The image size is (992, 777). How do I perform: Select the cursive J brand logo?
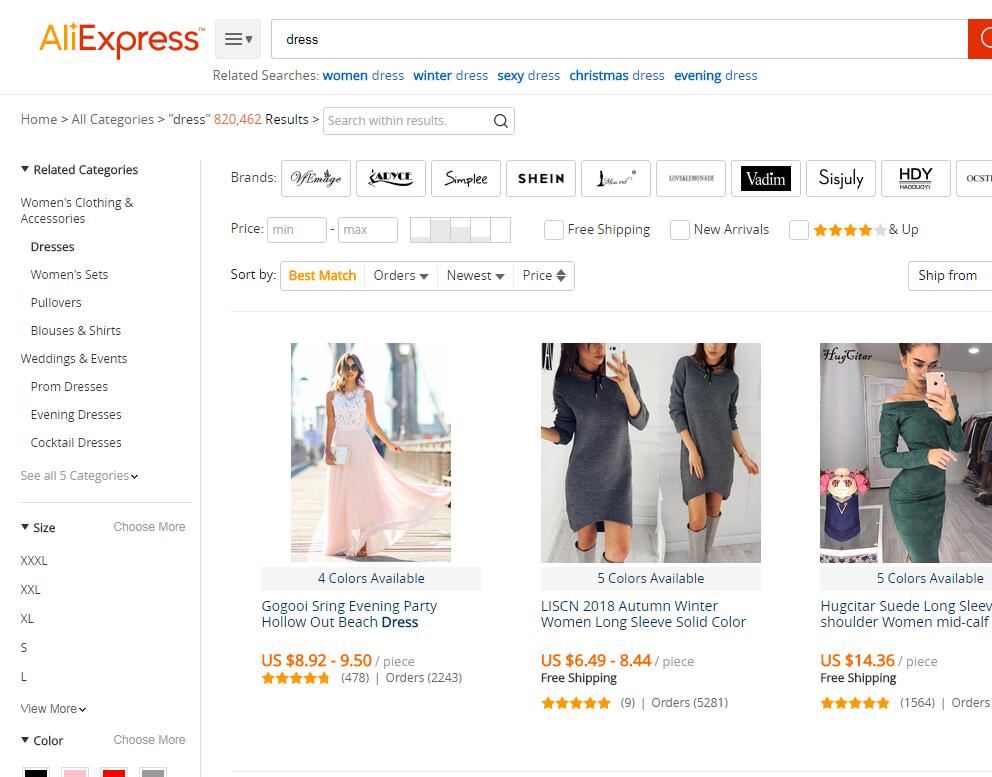click(x=616, y=178)
